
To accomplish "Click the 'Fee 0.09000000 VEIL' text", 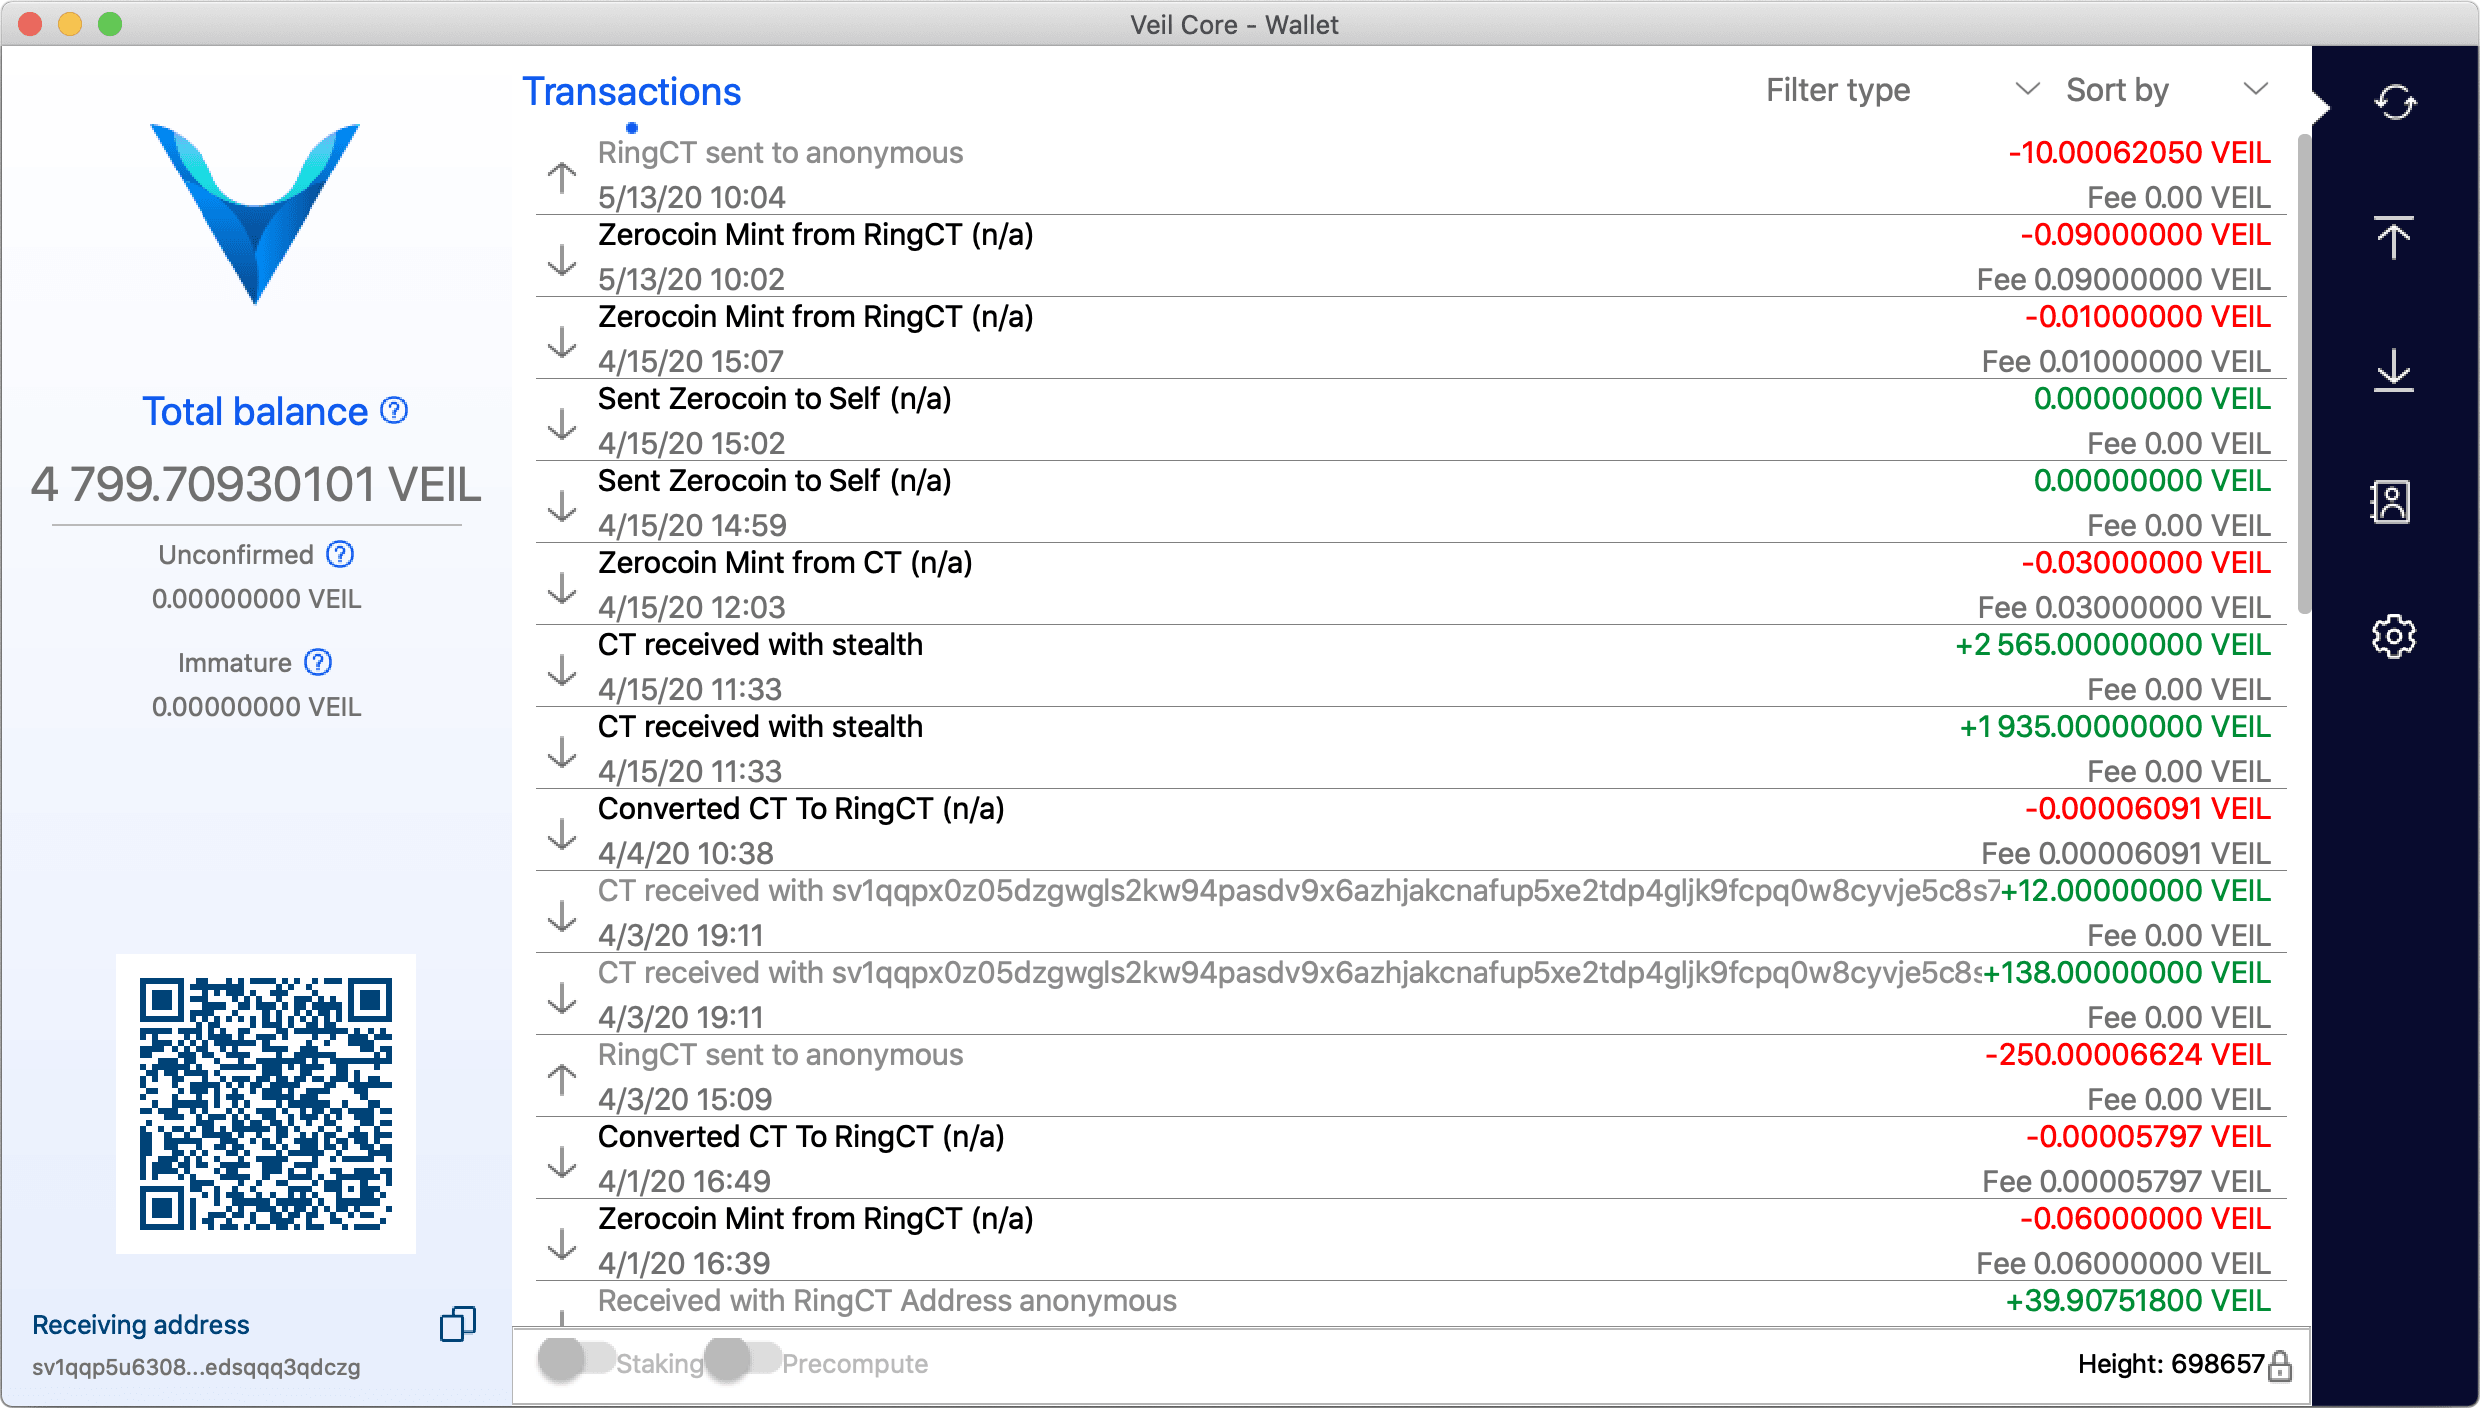I will [x=2124, y=280].
